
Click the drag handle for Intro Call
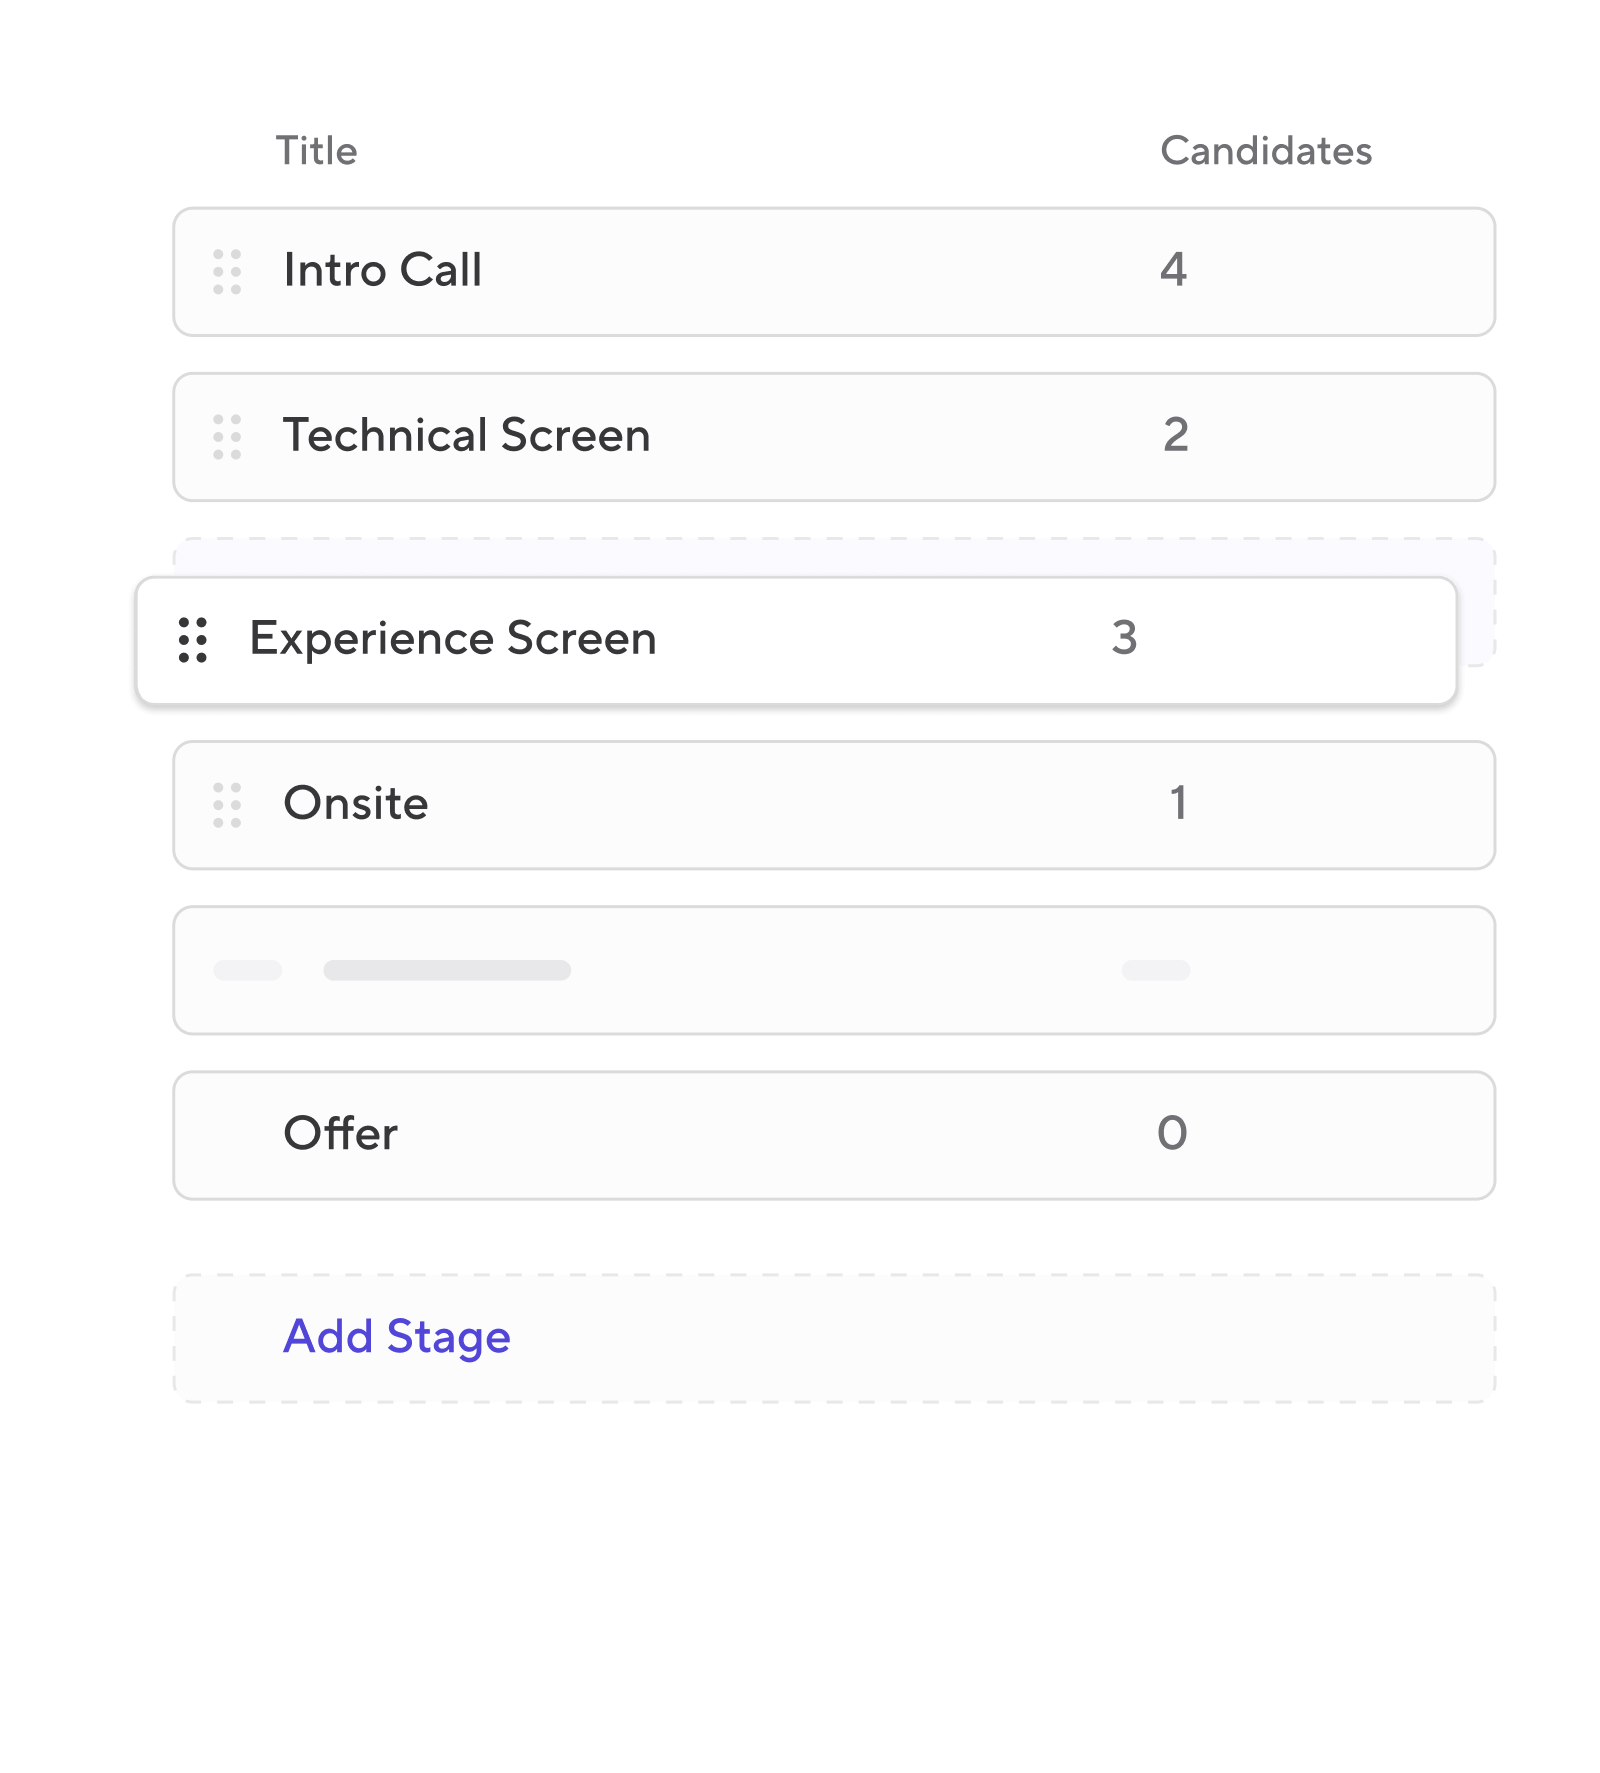click(x=226, y=271)
